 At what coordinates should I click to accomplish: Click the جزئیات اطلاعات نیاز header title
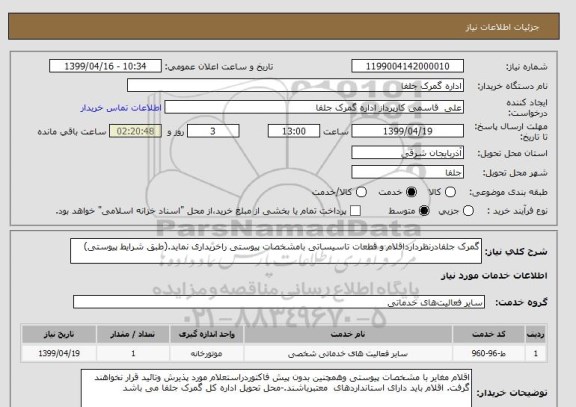click(x=502, y=28)
